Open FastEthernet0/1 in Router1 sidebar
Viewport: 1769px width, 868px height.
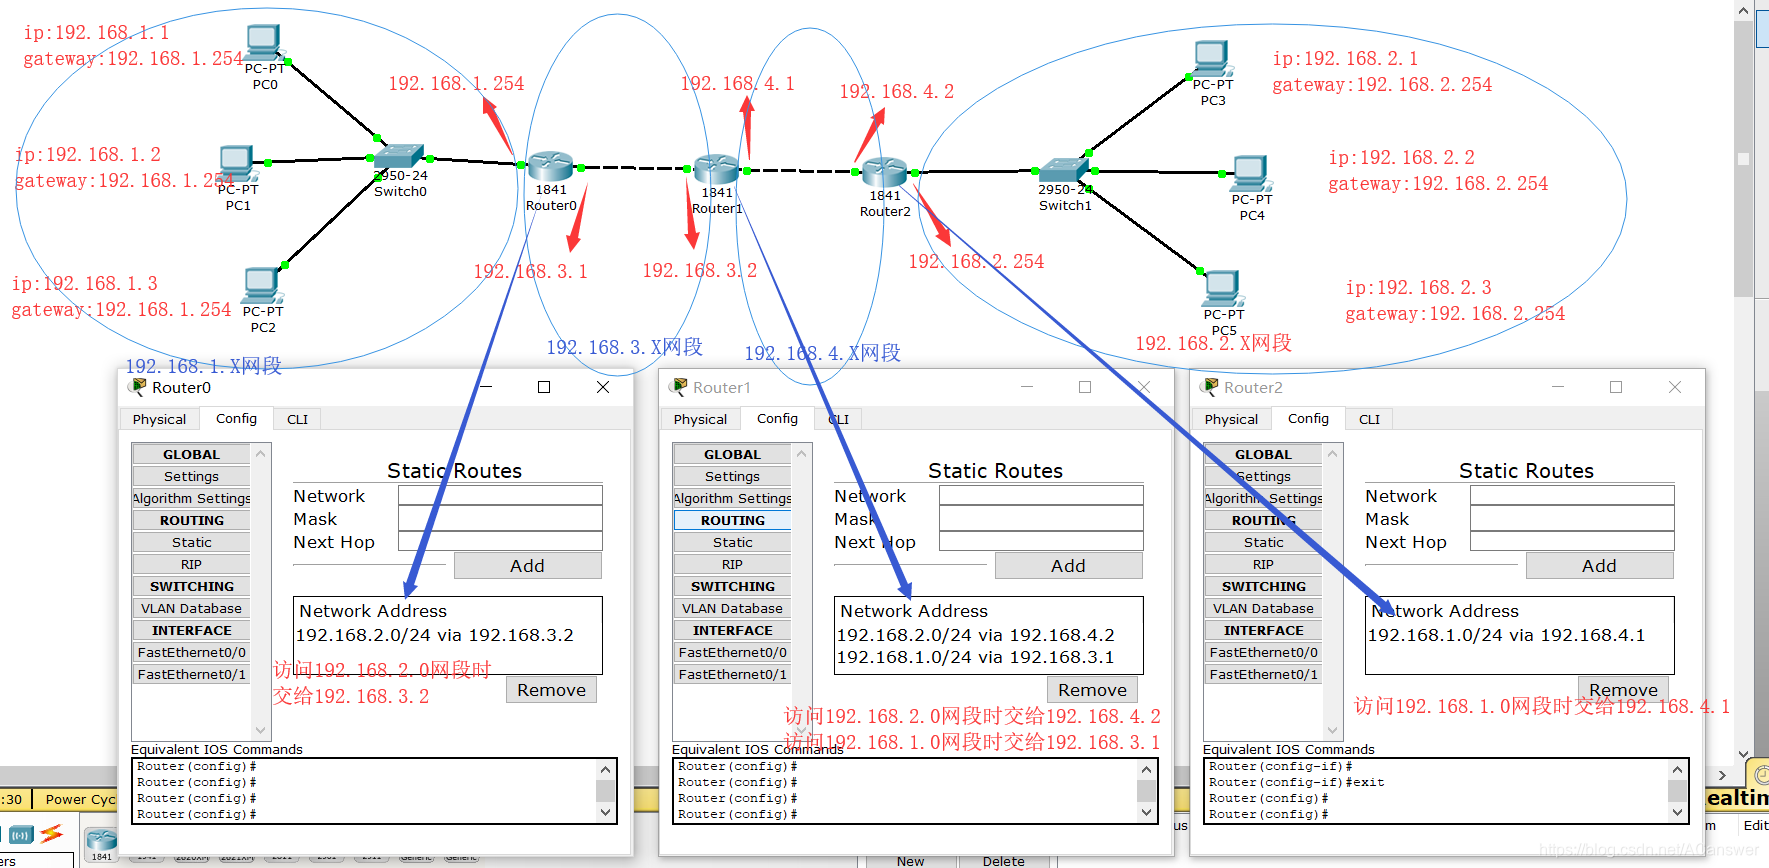pyautogui.click(x=732, y=674)
